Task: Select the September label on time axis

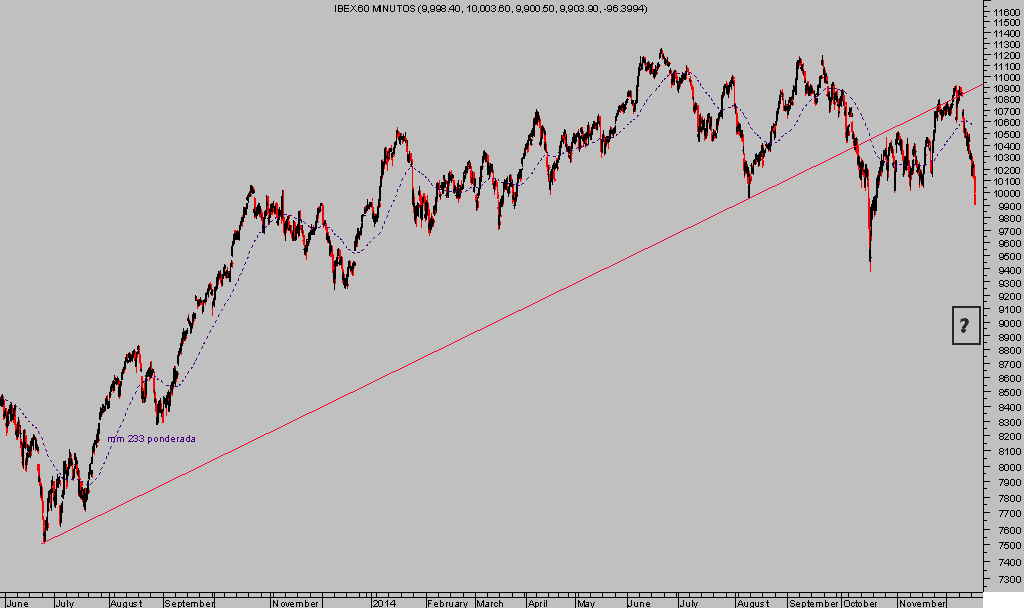Action: pyautogui.click(x=189, y=603)
